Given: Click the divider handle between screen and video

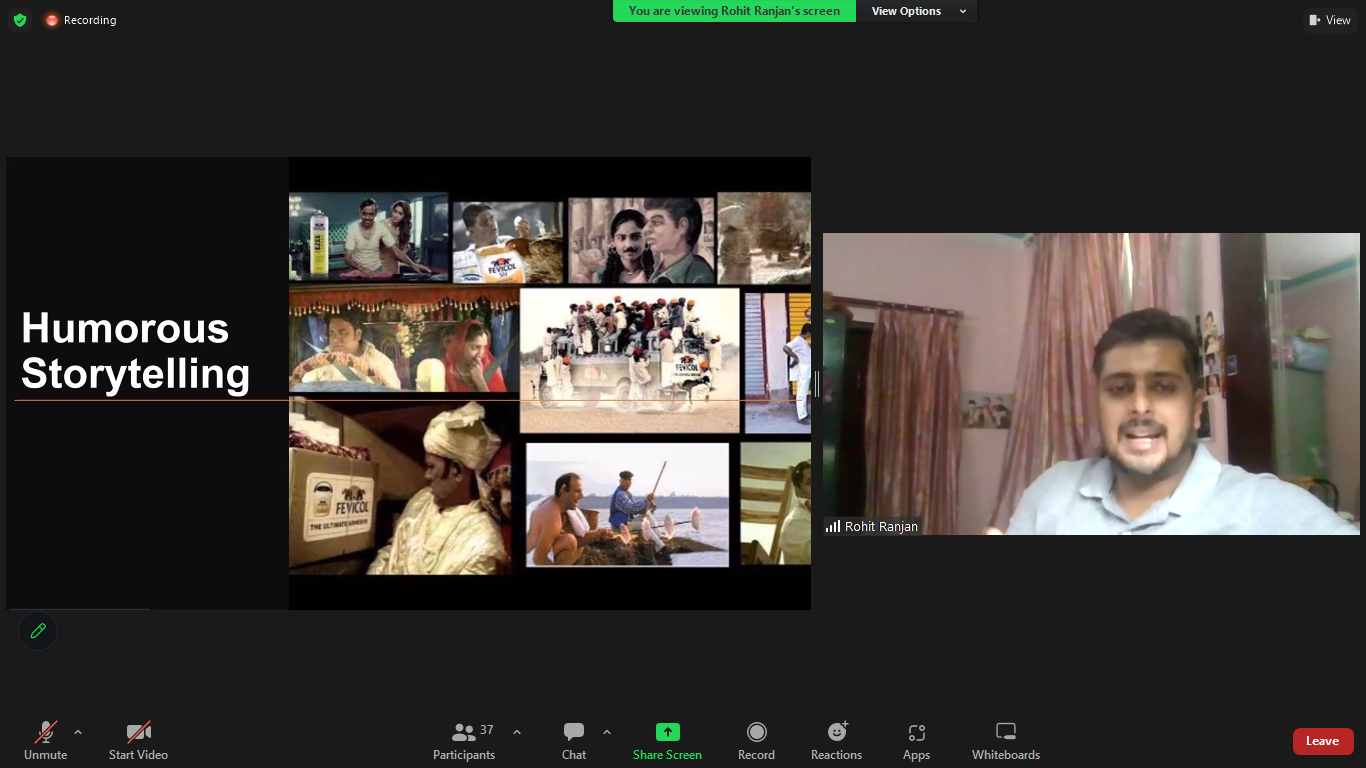Looking at the screenshot, I should pos(817,384).
